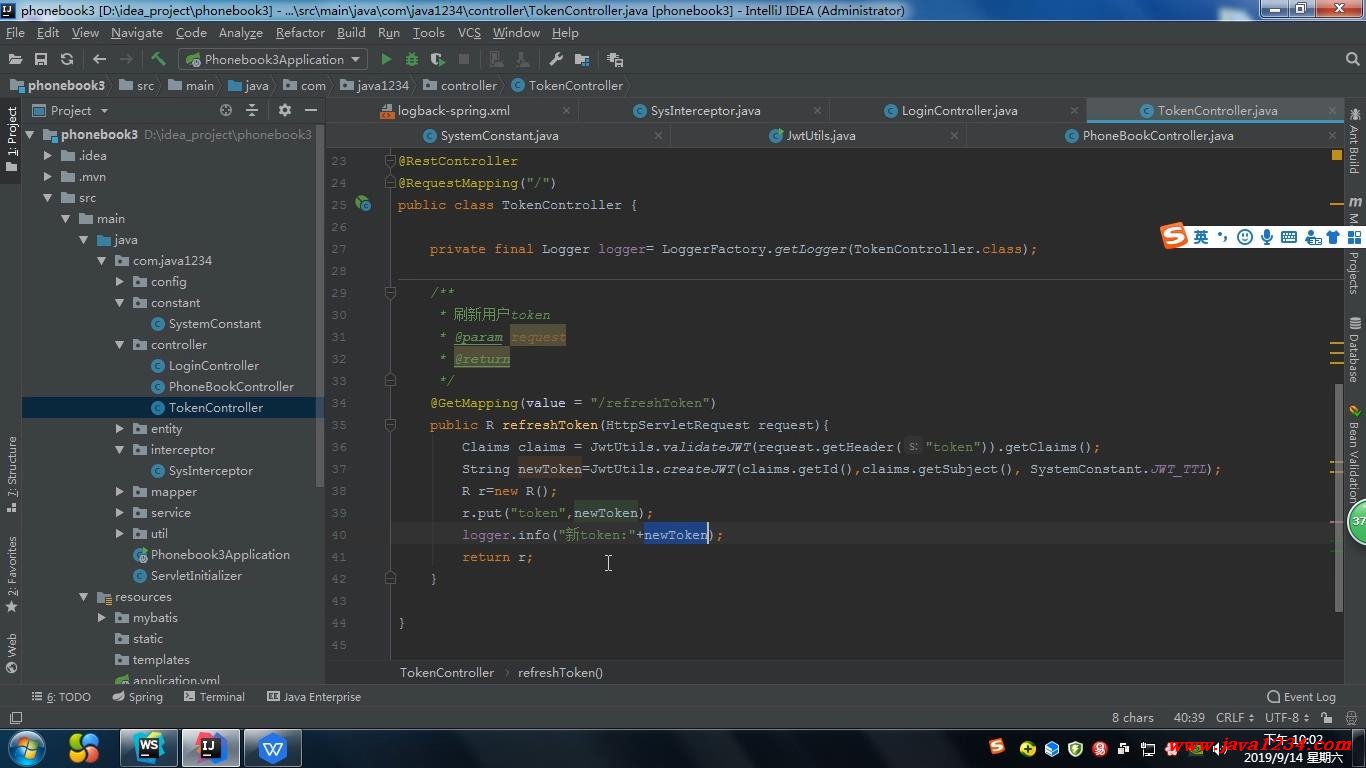
Task: Hide the Project panel with minus icon
Action: coord(311,110)
